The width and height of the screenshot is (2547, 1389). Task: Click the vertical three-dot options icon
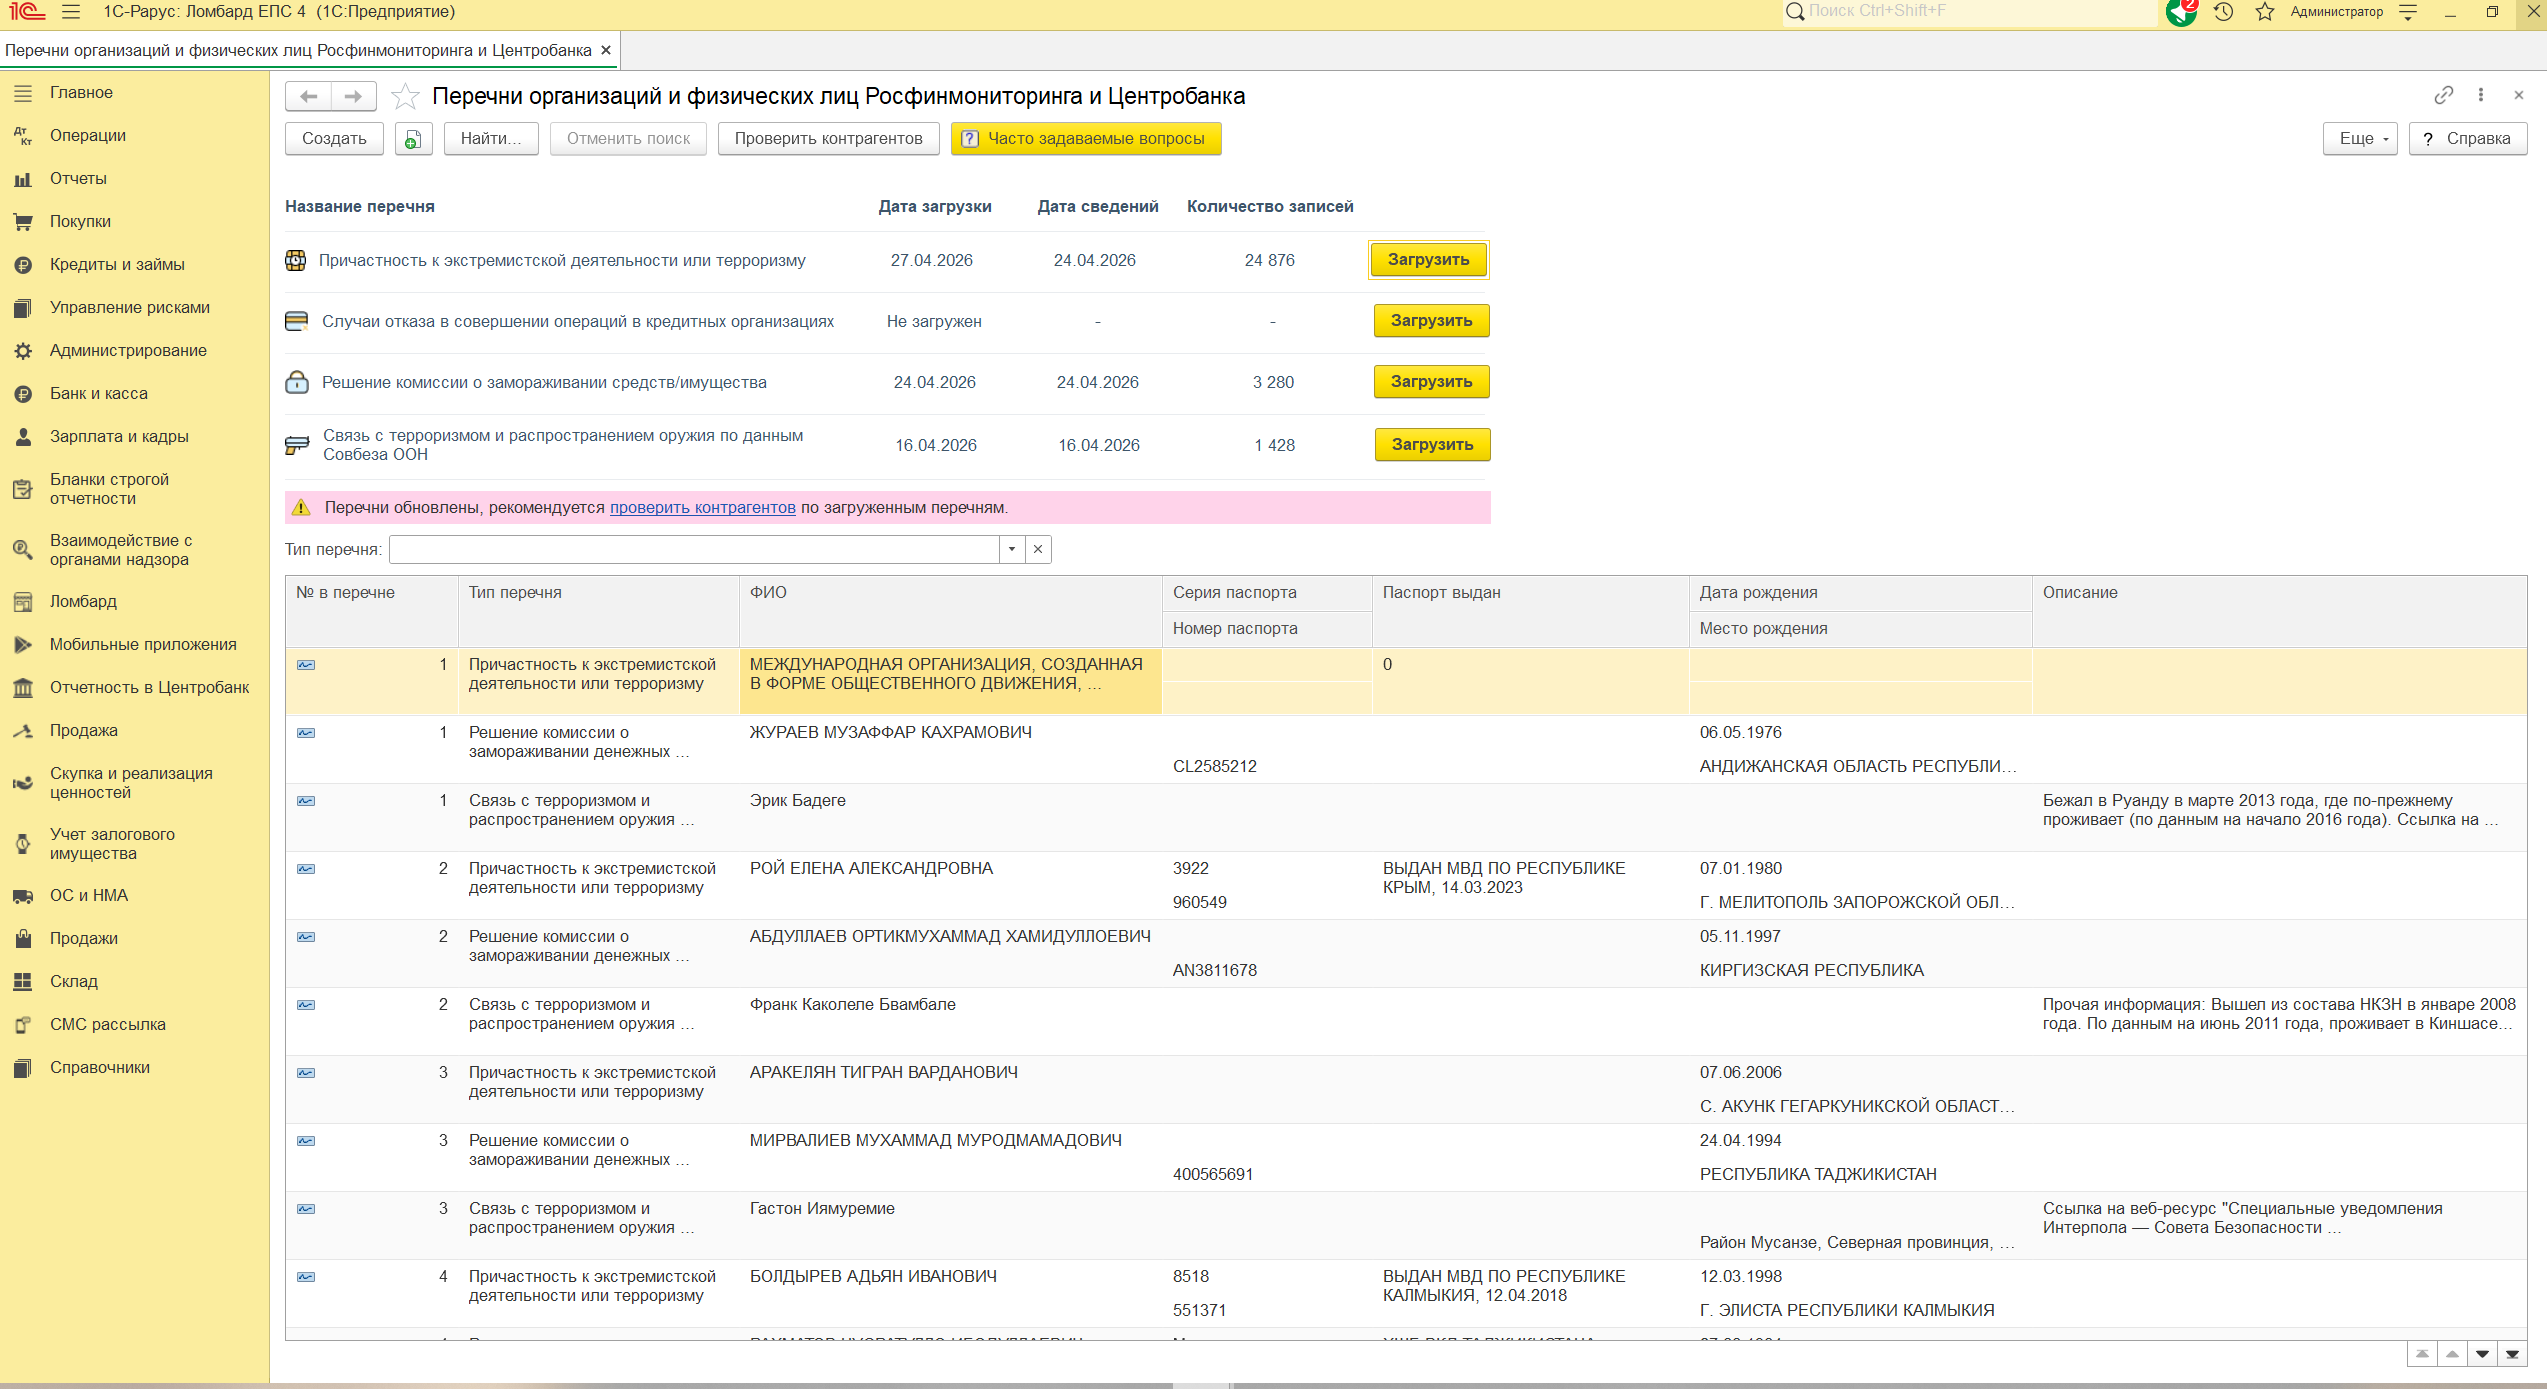coord(2481,95)
